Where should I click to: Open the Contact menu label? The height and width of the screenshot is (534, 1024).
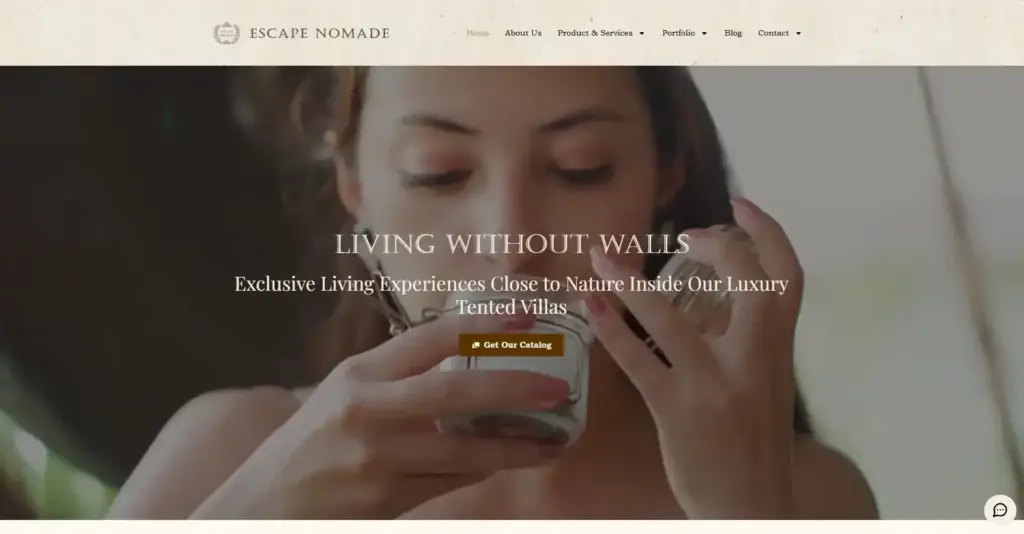(773, 33)
